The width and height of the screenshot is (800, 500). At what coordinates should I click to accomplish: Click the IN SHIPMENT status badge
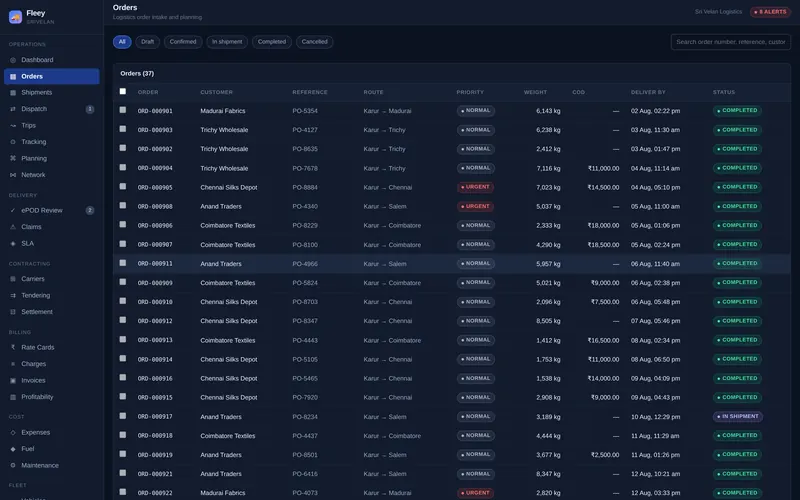tap(738, 417)
